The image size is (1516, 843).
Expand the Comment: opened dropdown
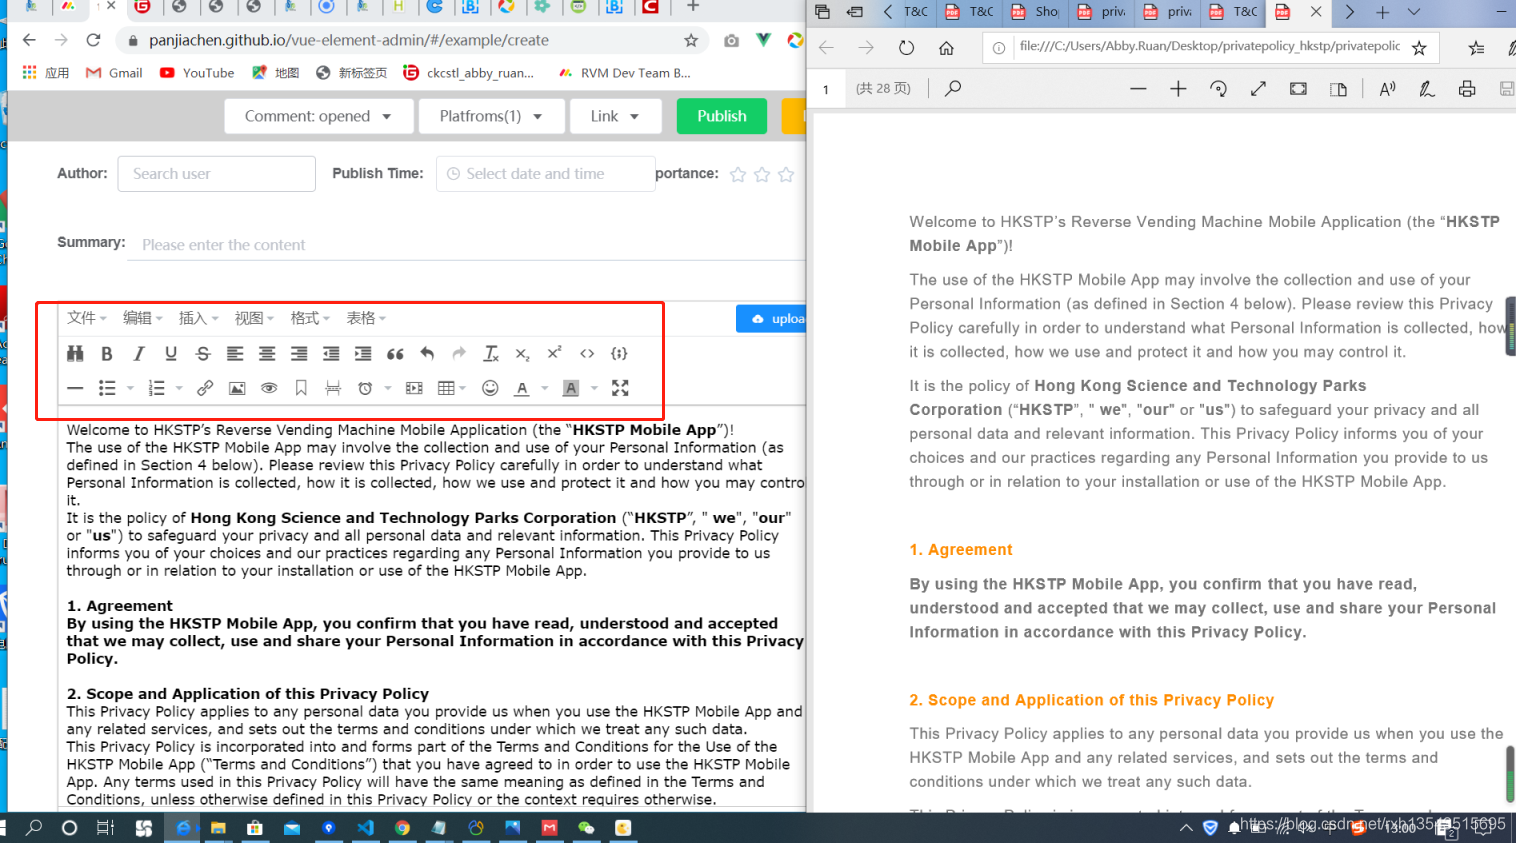[x=318, y=116]
